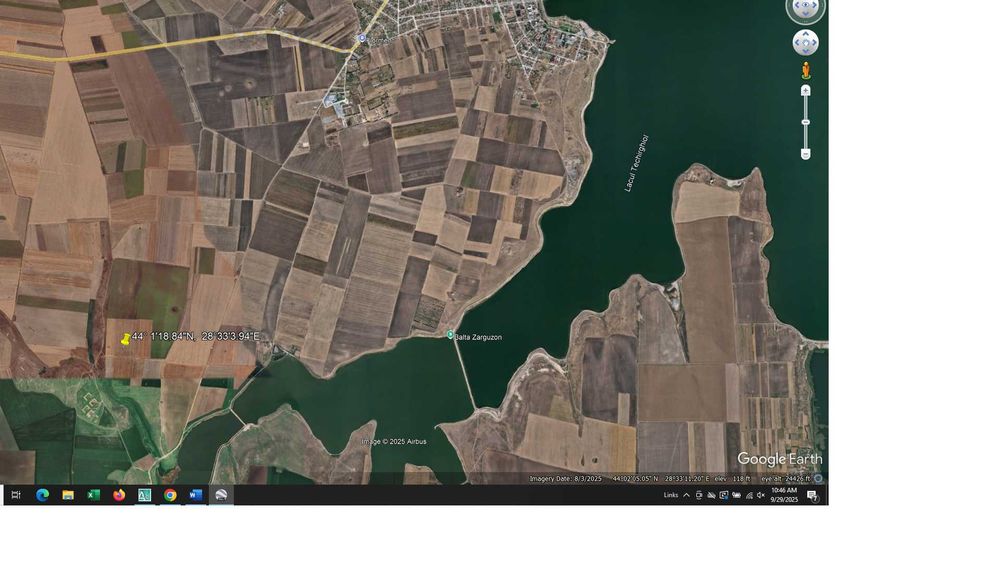Viewport: 1000px width, 563px height.
Task: Click the Links toolbar label in the taskbar
Action: [x=671, y=495]
